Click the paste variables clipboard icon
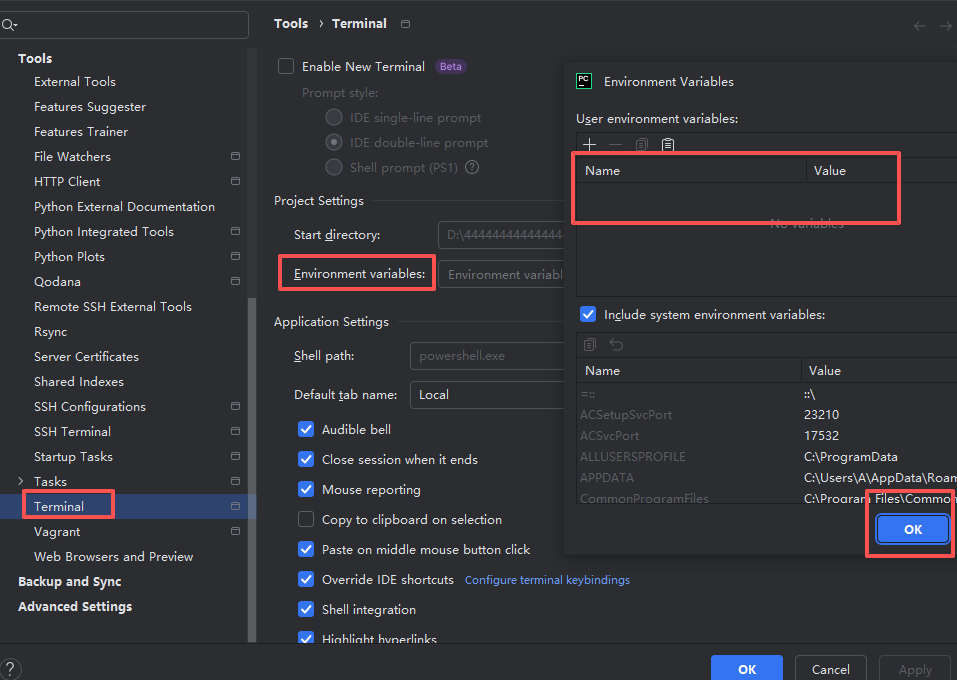957x680 pixels. [x=668, y=145]
